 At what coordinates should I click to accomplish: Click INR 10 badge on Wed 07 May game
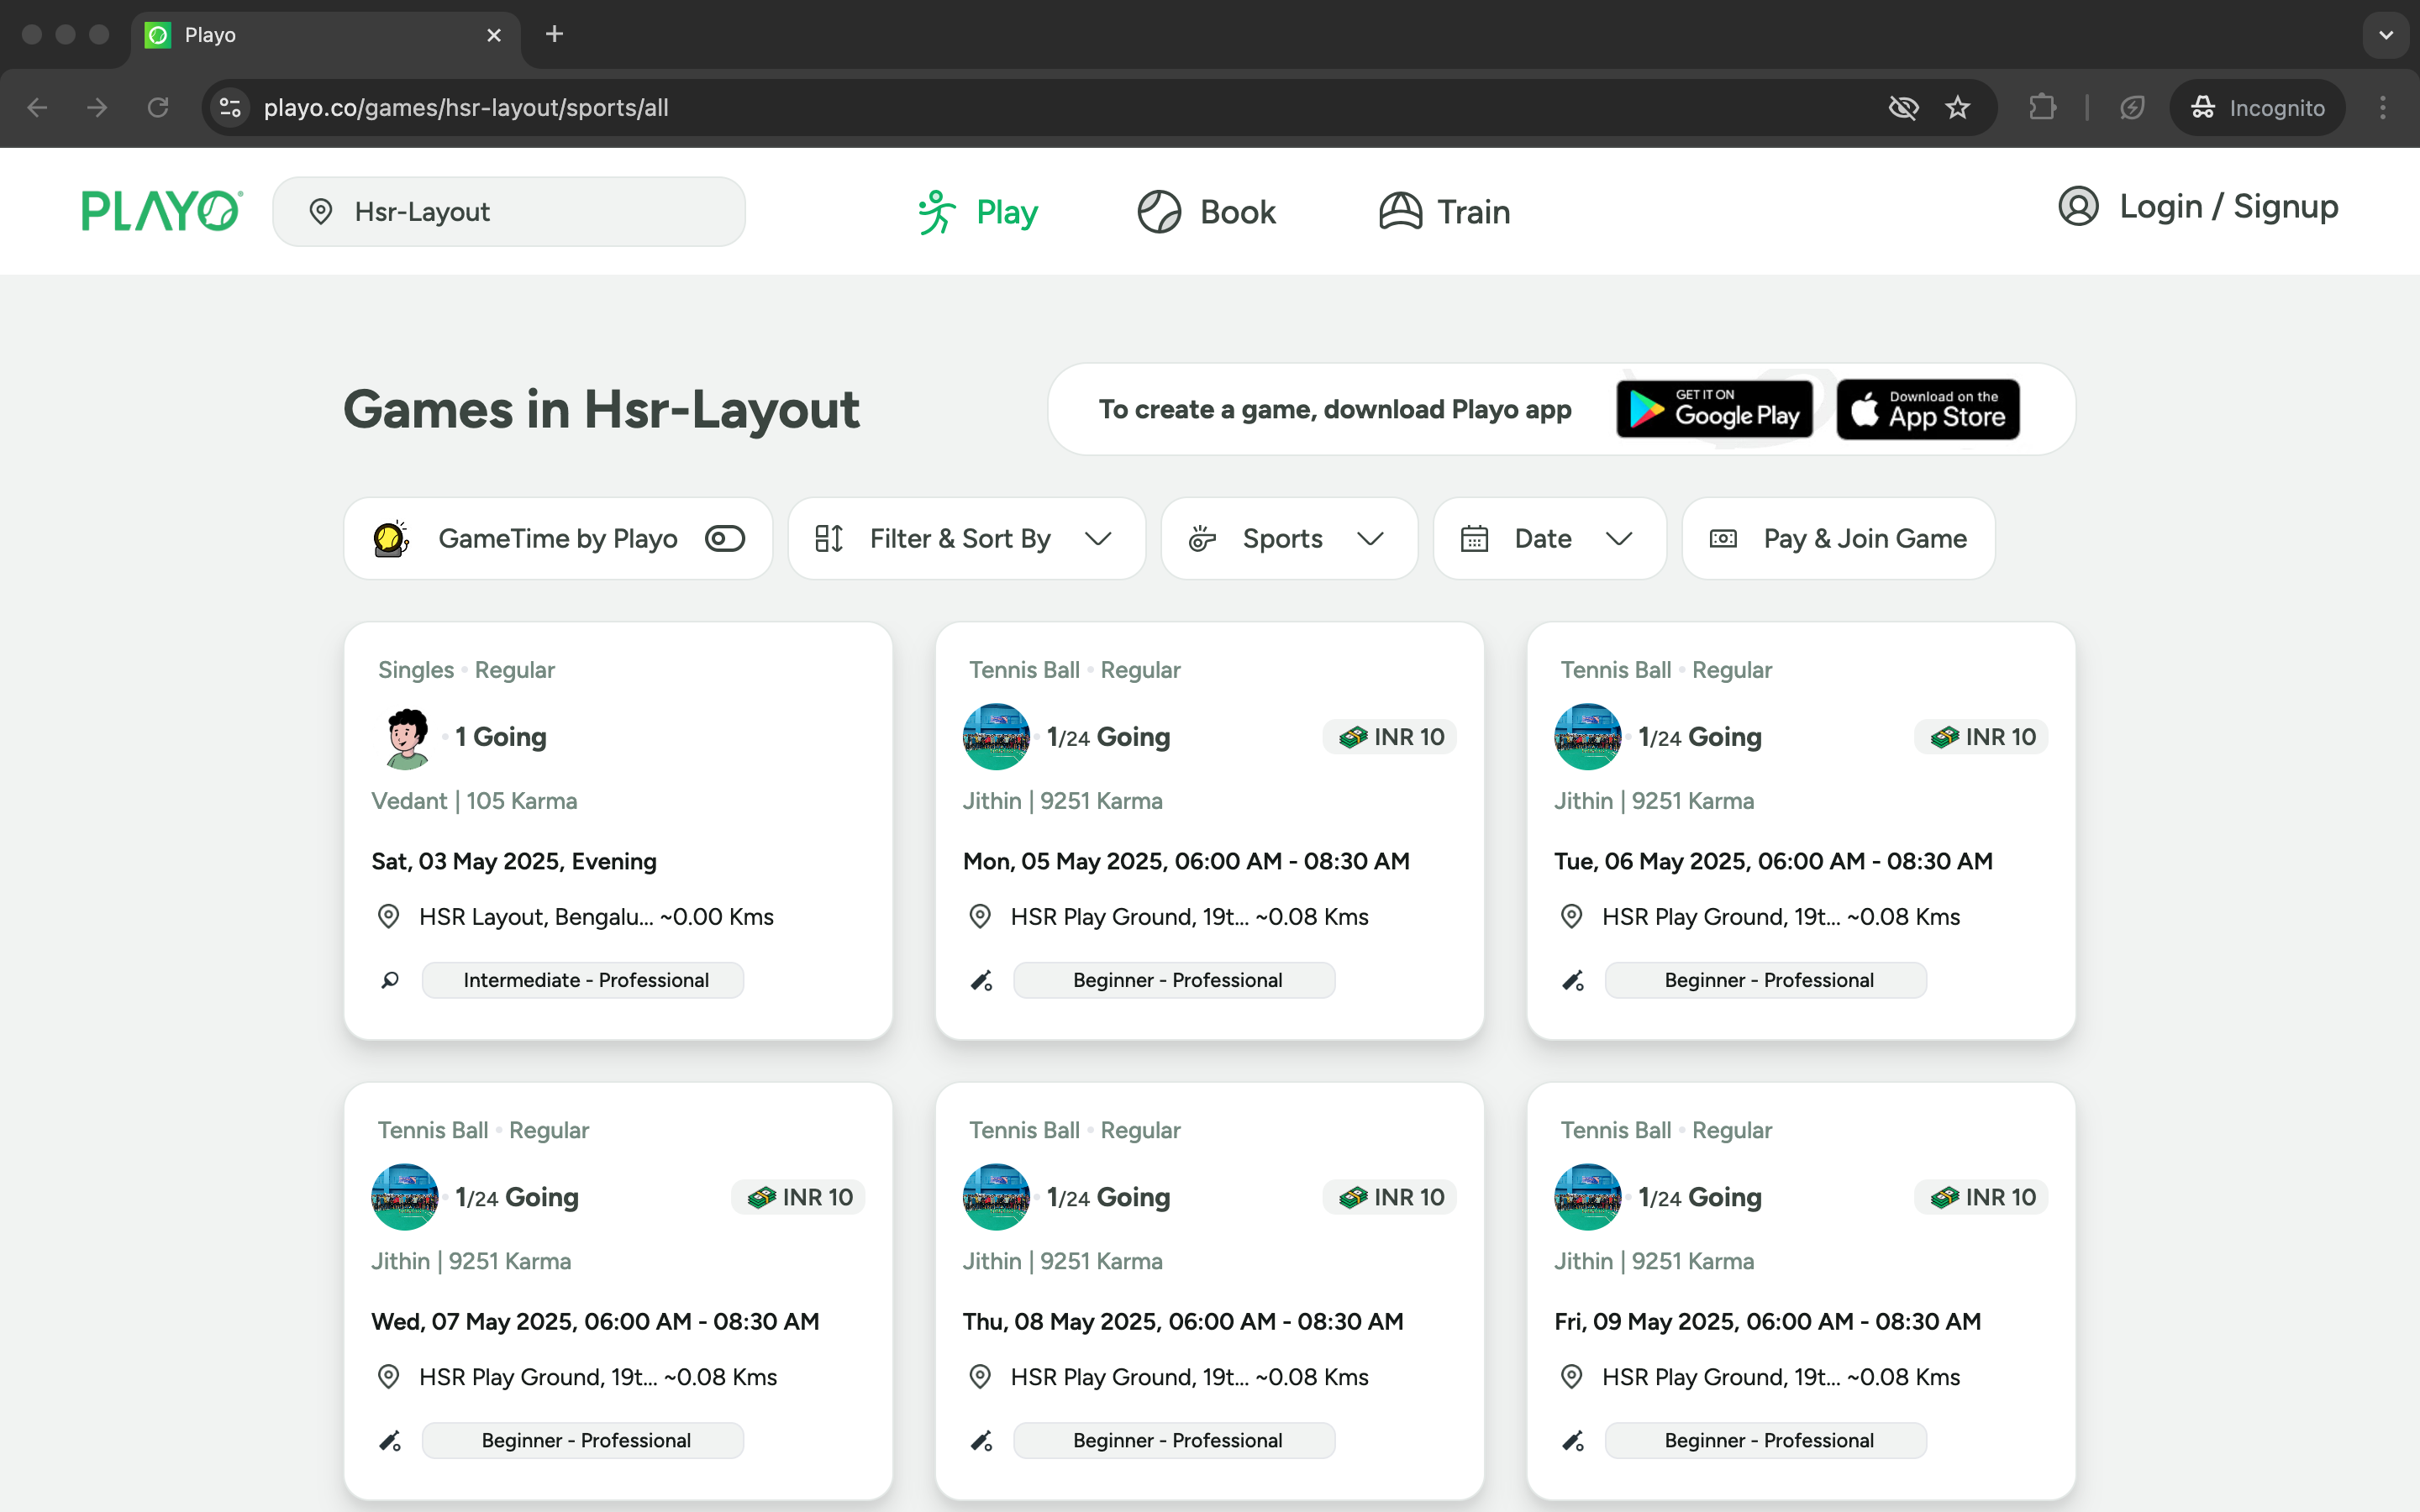(x=798, y=1197)
